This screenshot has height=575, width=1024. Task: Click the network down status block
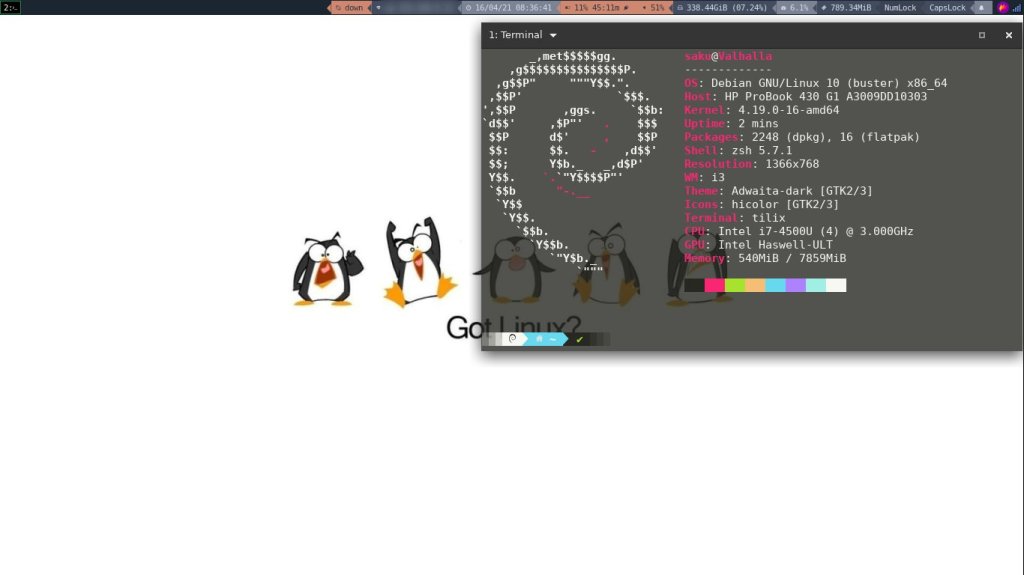(350, 7)
